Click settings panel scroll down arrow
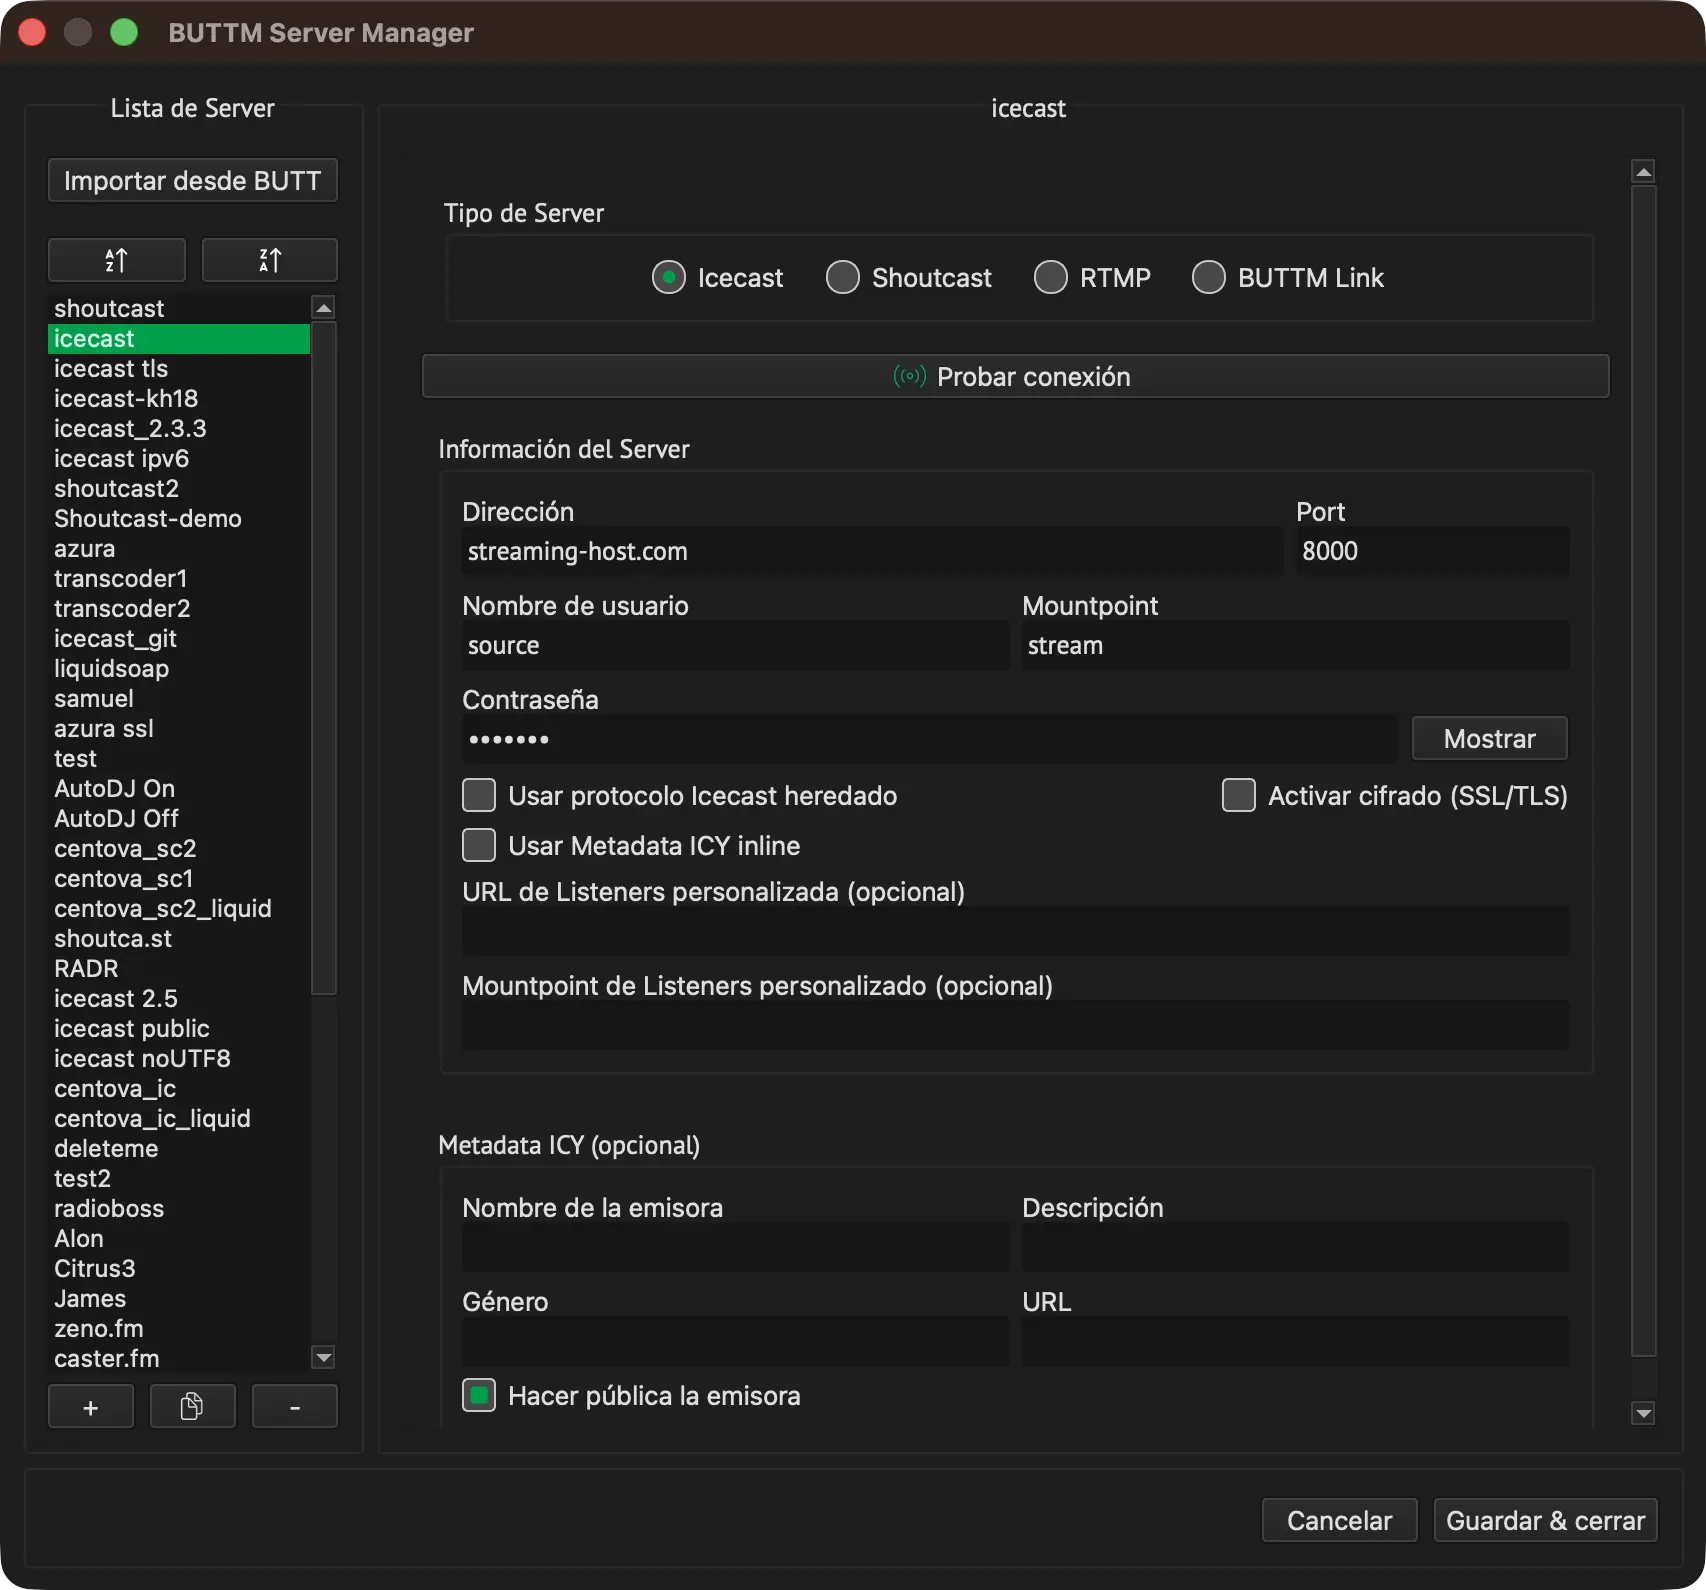Image resolution: width=1706 pixels, height=1590 pixels. 1643,1413
